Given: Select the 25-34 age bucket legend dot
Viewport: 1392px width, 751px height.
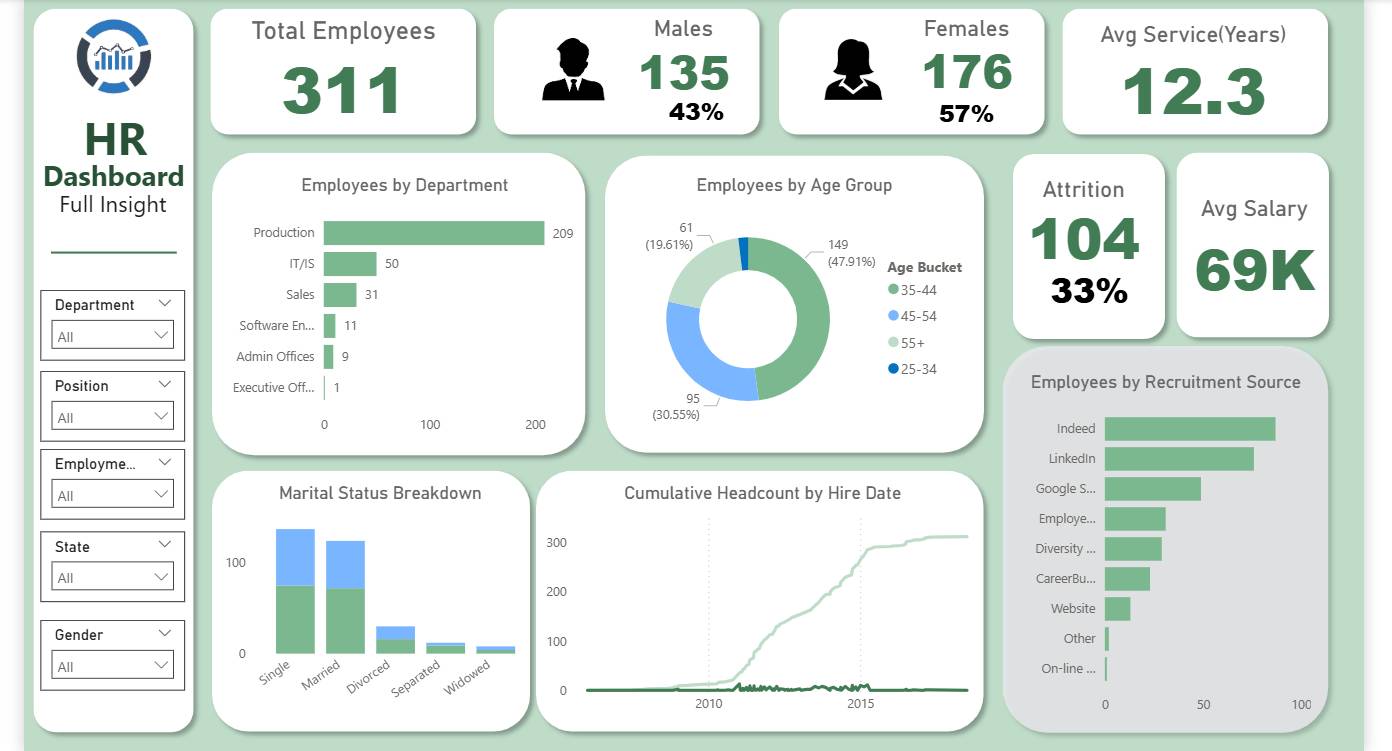Looking at the screenshot, I should coord(893,369).
